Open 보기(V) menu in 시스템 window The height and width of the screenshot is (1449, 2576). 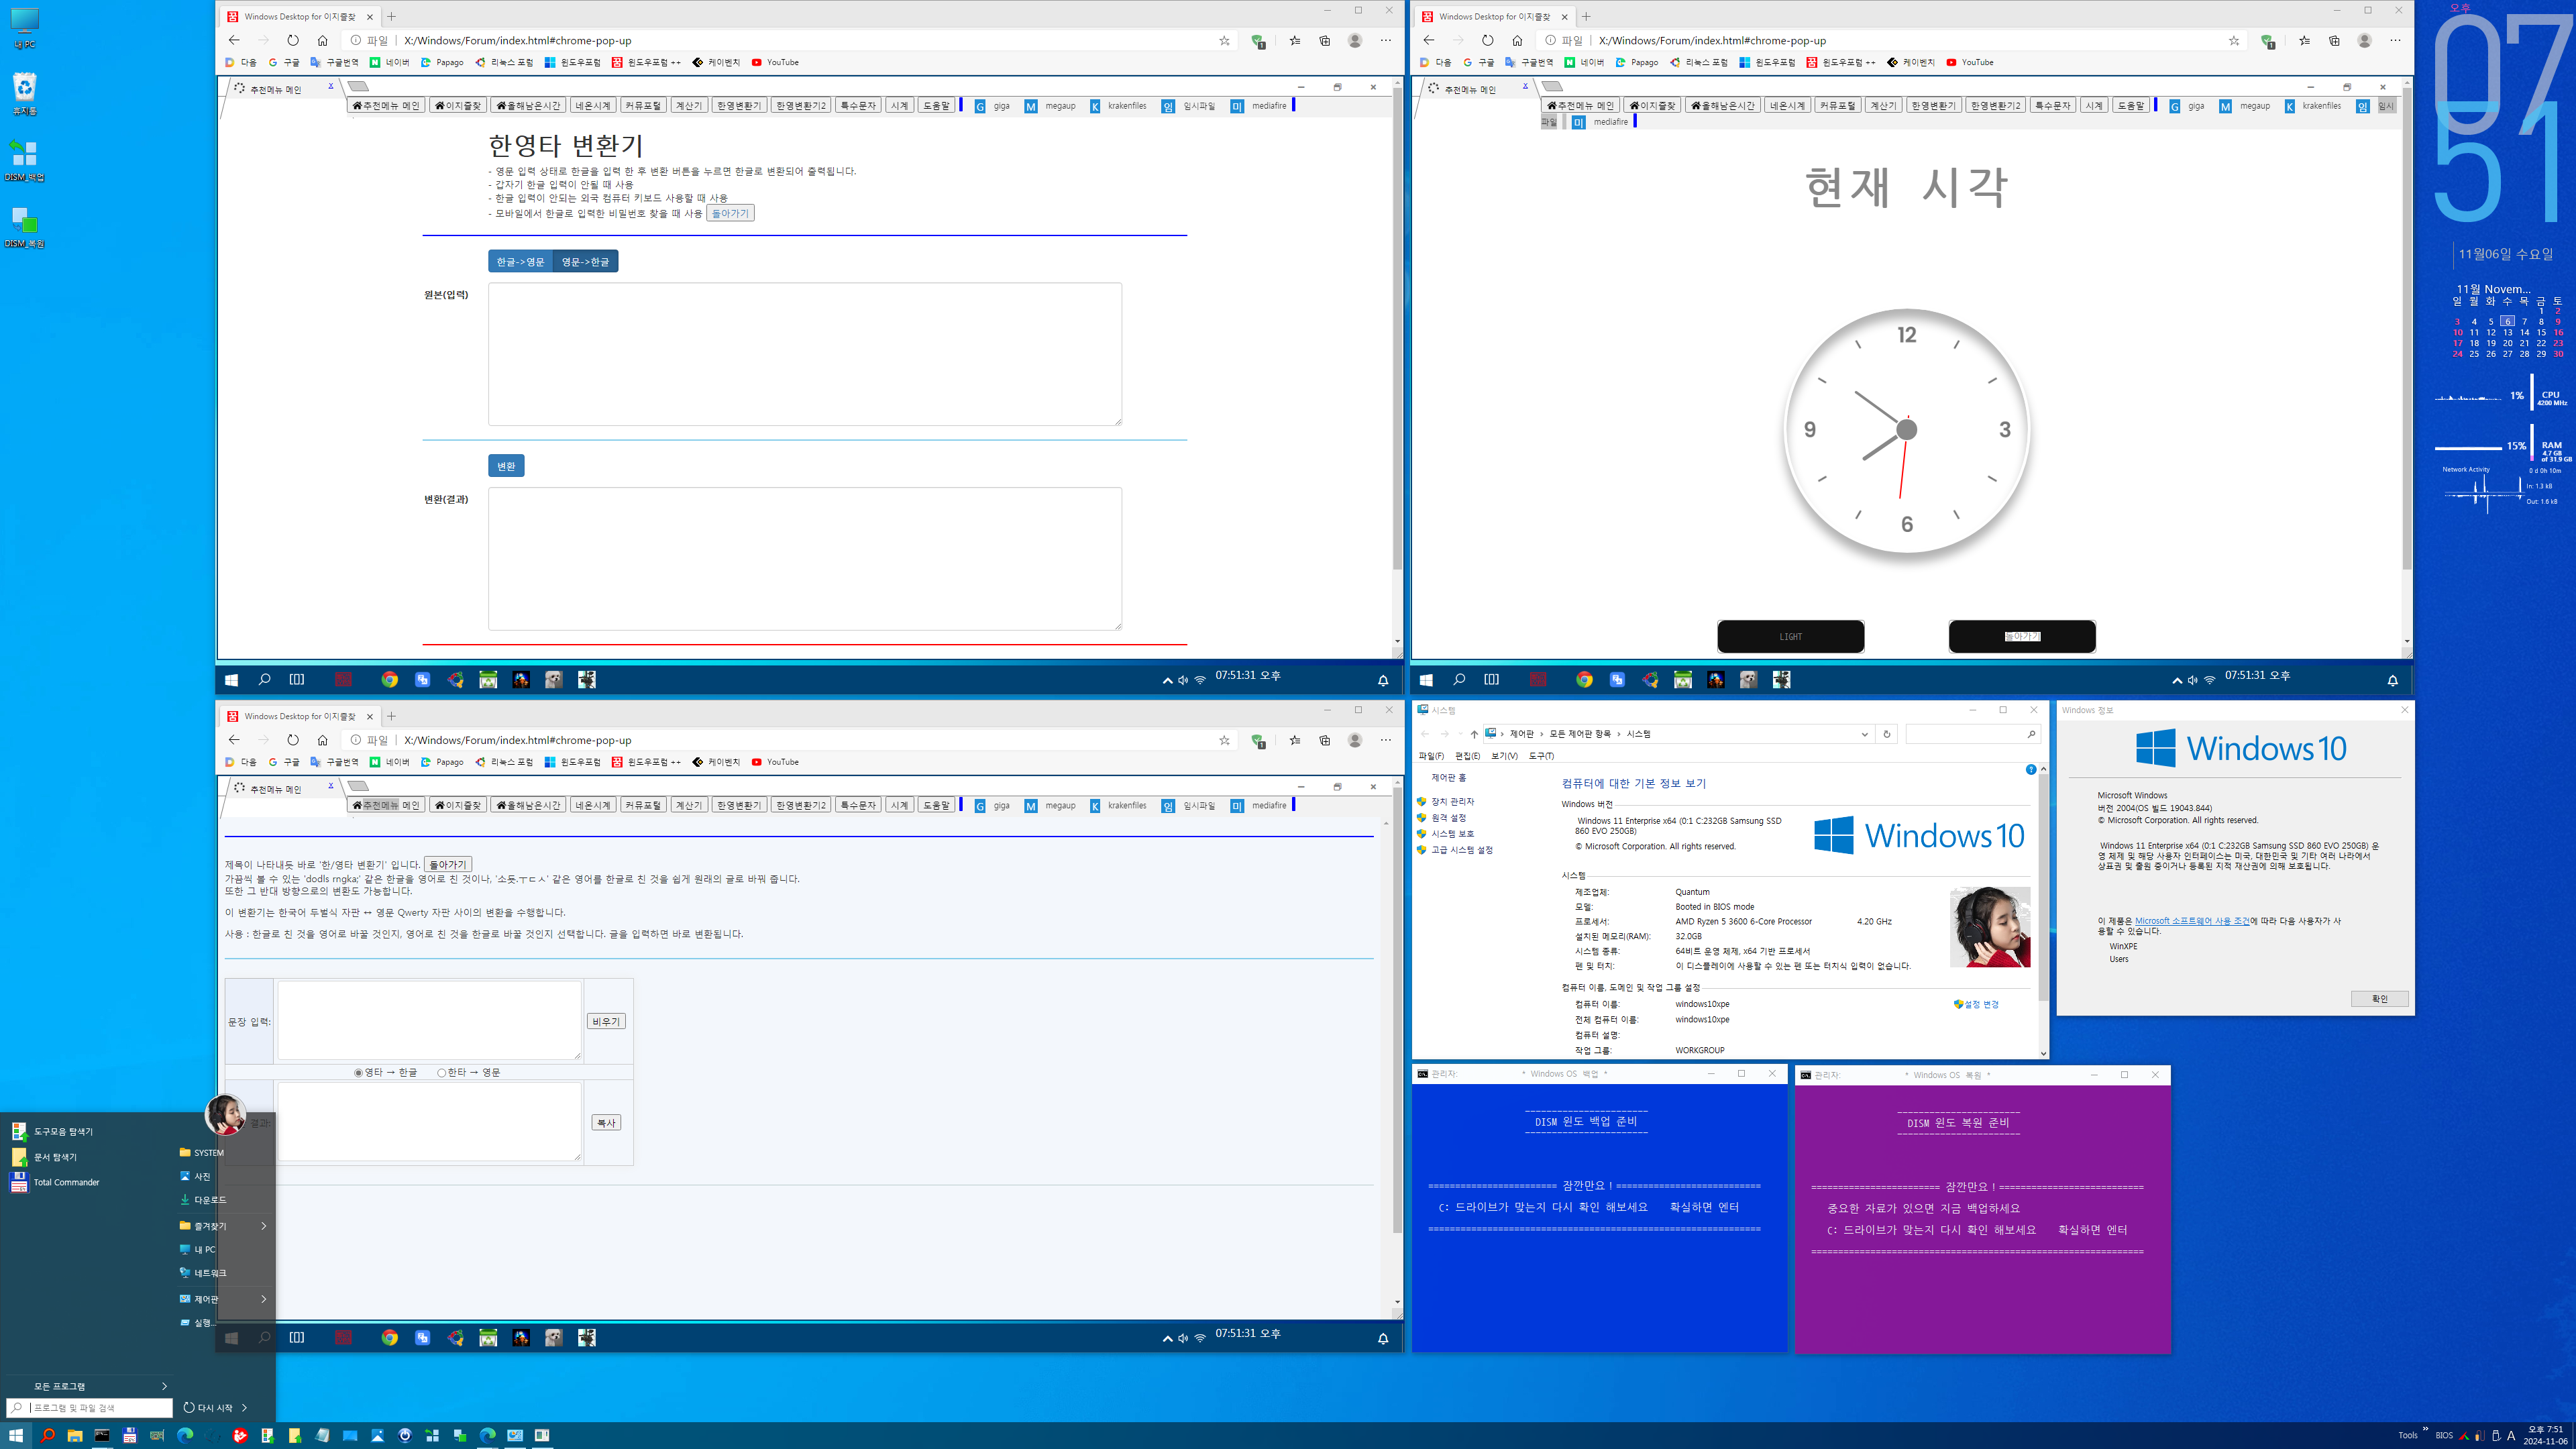[x=1504, y=756]
